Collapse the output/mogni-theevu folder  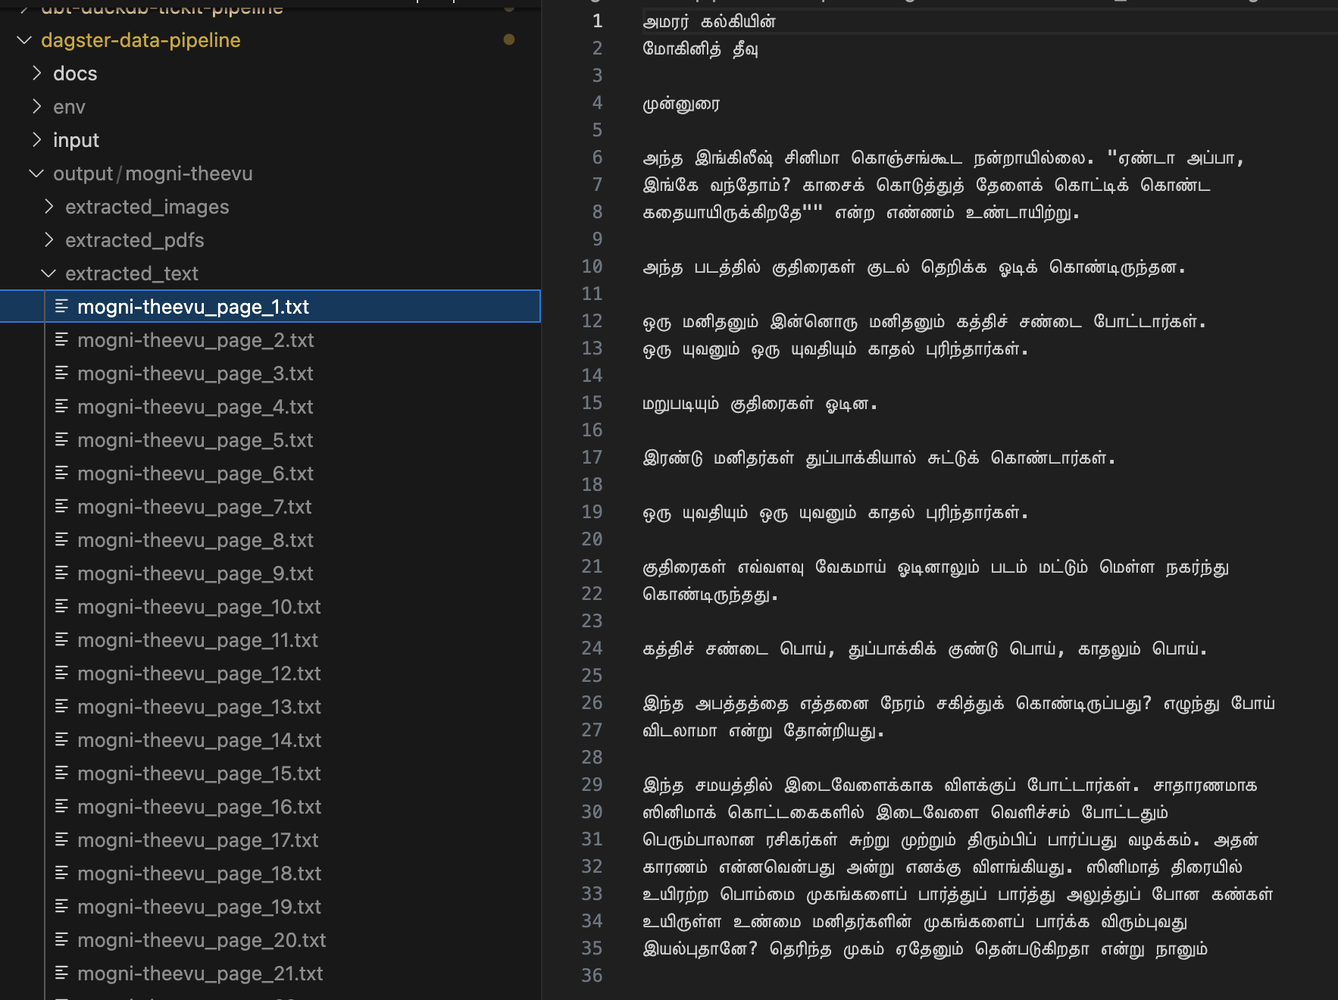tap(37, 173)
